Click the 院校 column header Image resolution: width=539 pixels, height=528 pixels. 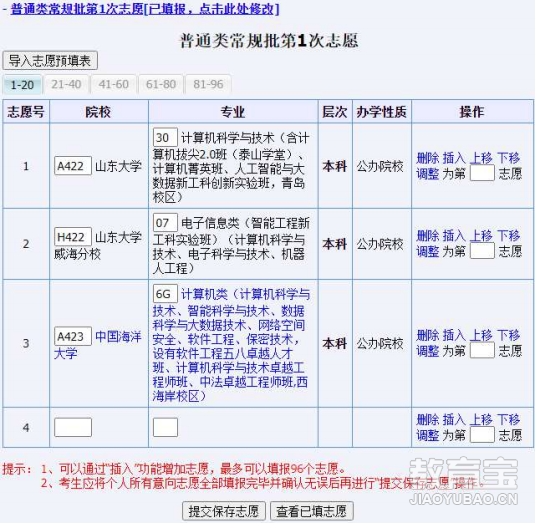tap(98, 112)
